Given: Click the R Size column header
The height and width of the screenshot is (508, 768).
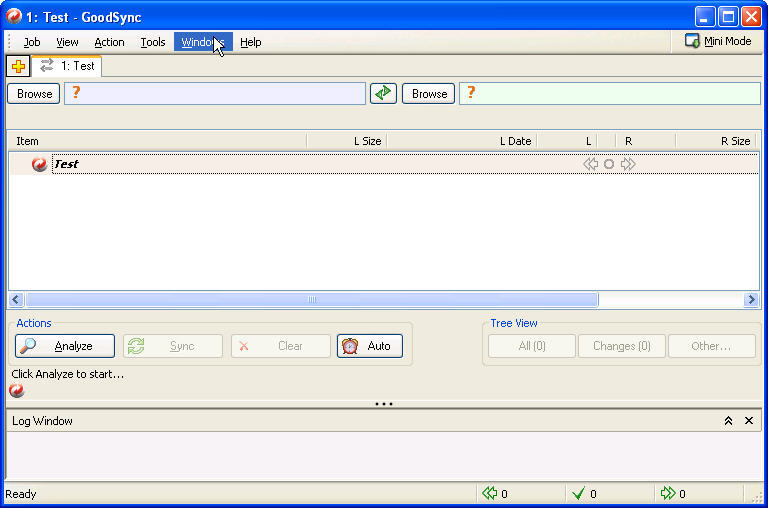Looking at the screenshot, I should click(717, 141).
